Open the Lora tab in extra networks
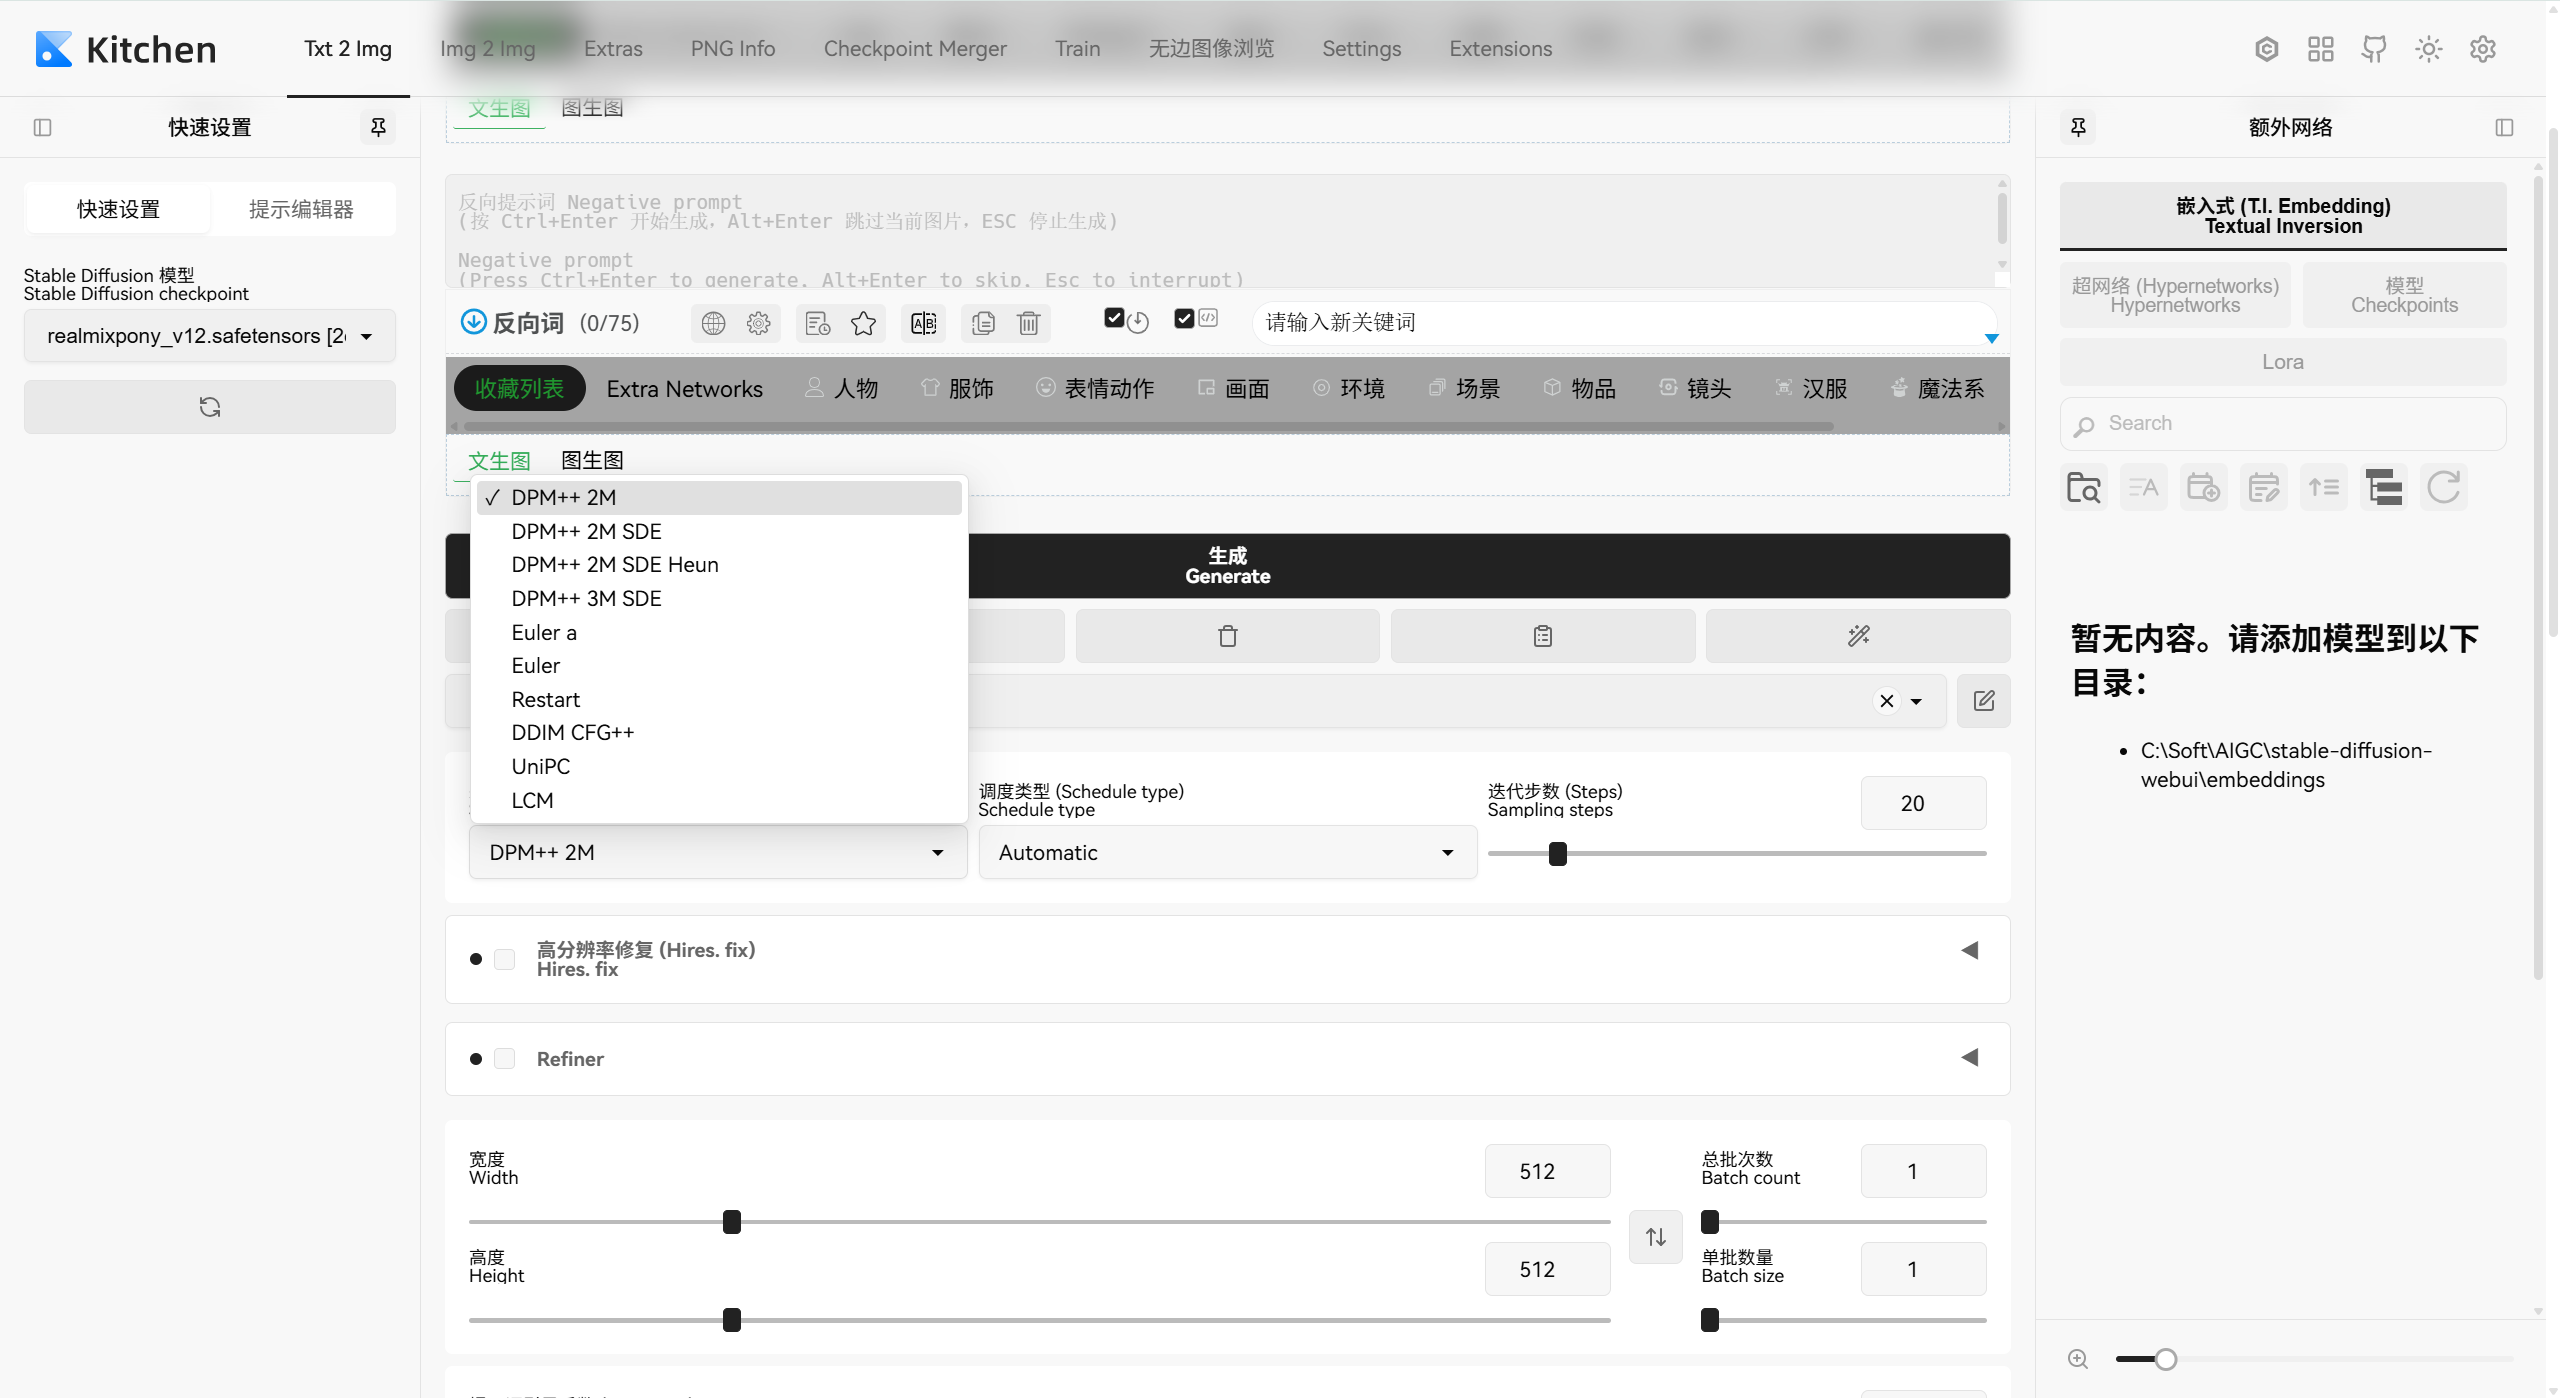 tap(2282, 362)
